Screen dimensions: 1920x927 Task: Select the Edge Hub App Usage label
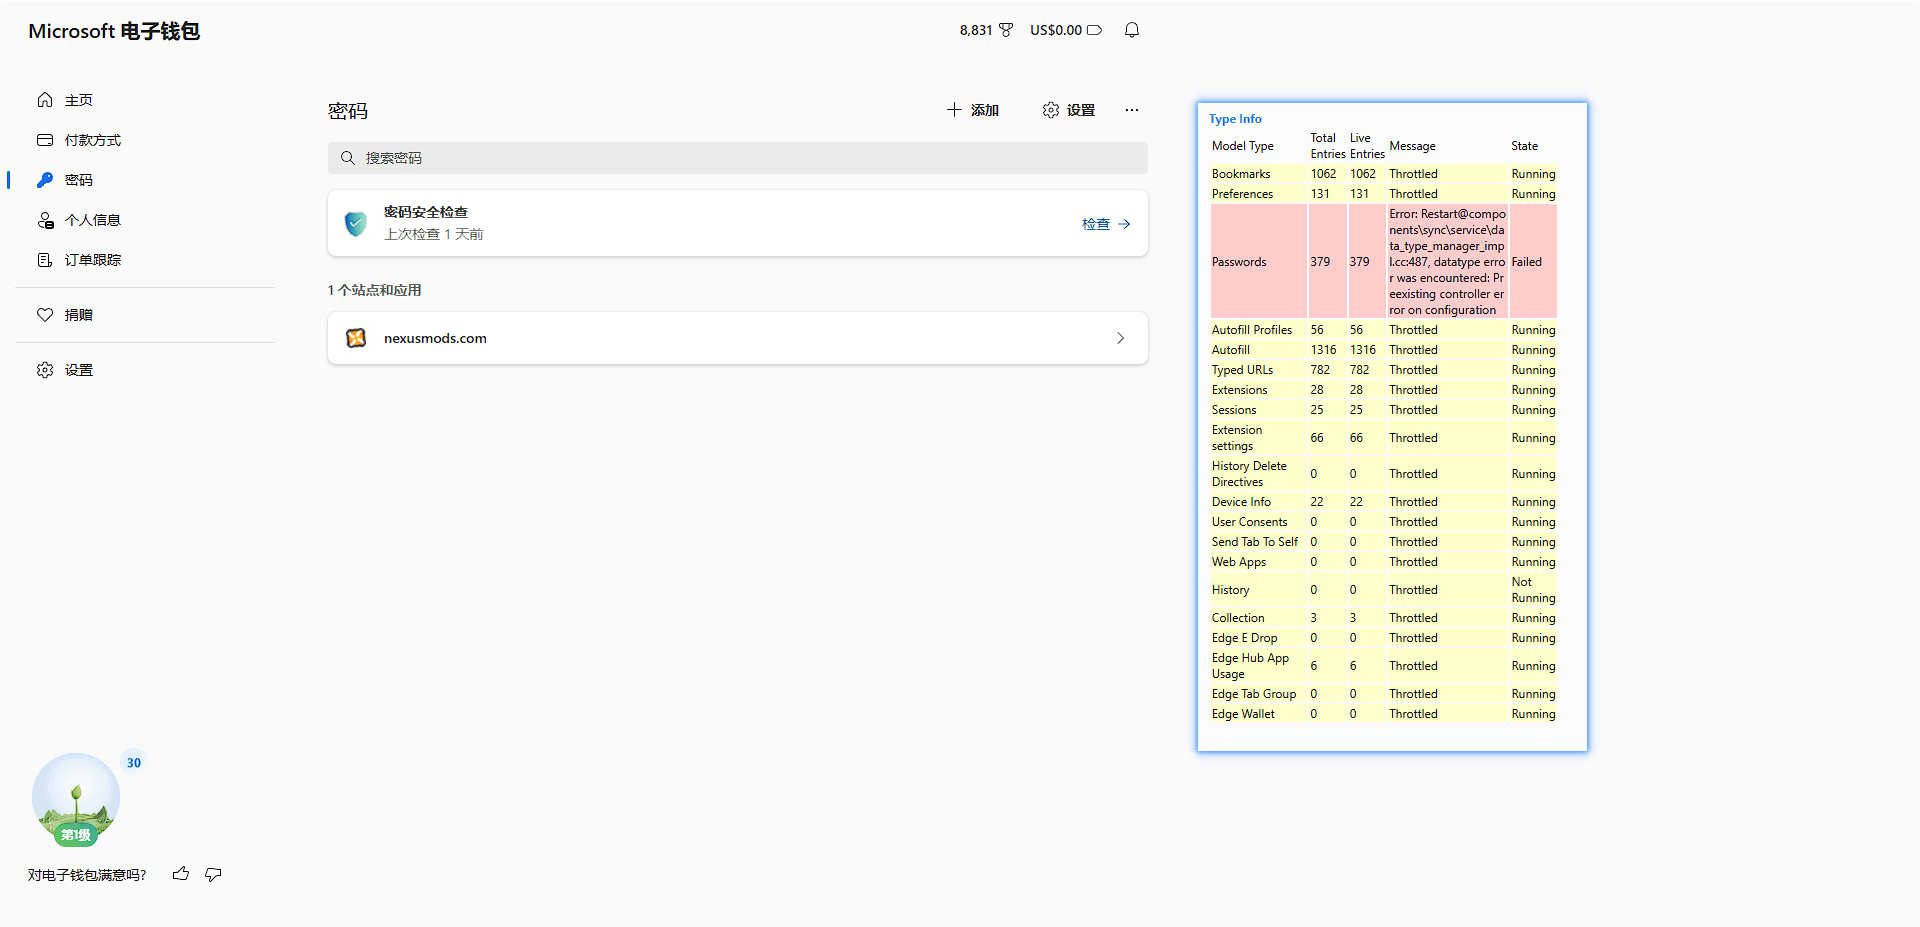pyautogui.click(x=1251, y=666)
